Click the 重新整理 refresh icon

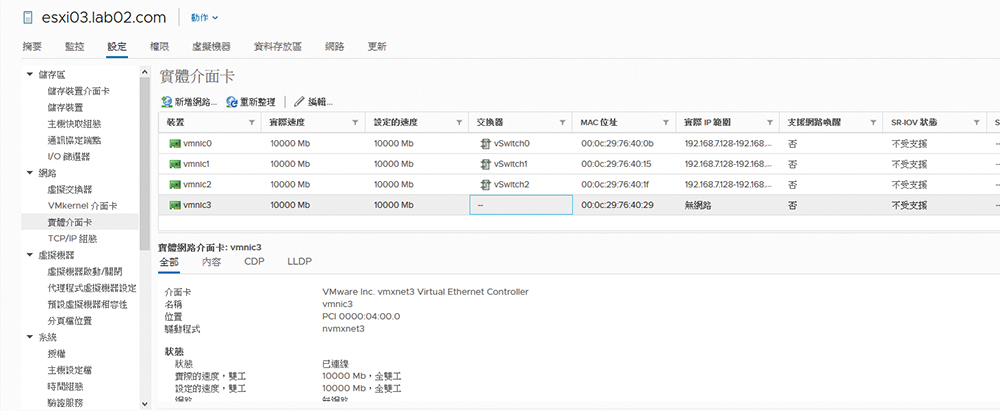pyautogui.click(x=233, y=102)
